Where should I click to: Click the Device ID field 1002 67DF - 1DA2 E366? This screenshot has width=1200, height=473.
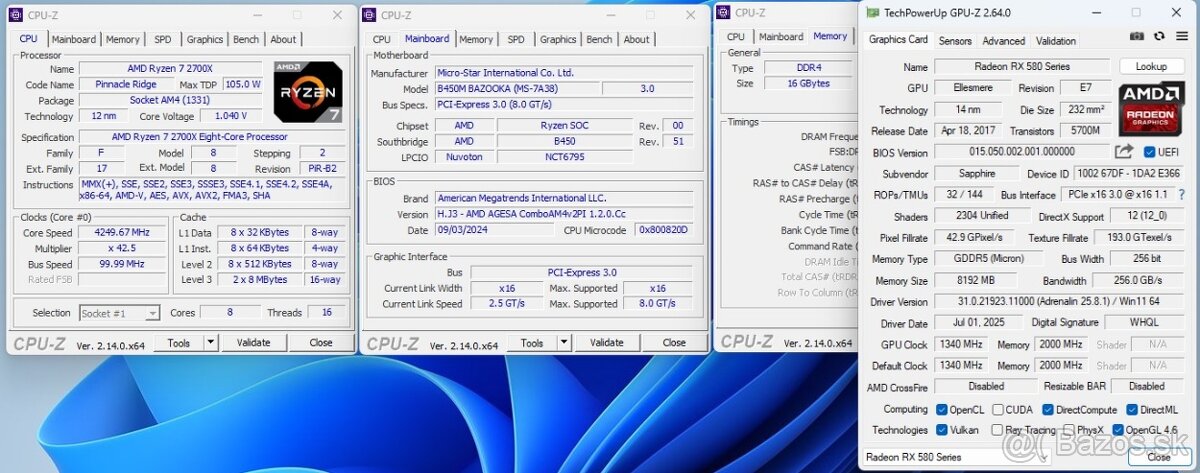pyautogui.click(x=1128, y=174)
